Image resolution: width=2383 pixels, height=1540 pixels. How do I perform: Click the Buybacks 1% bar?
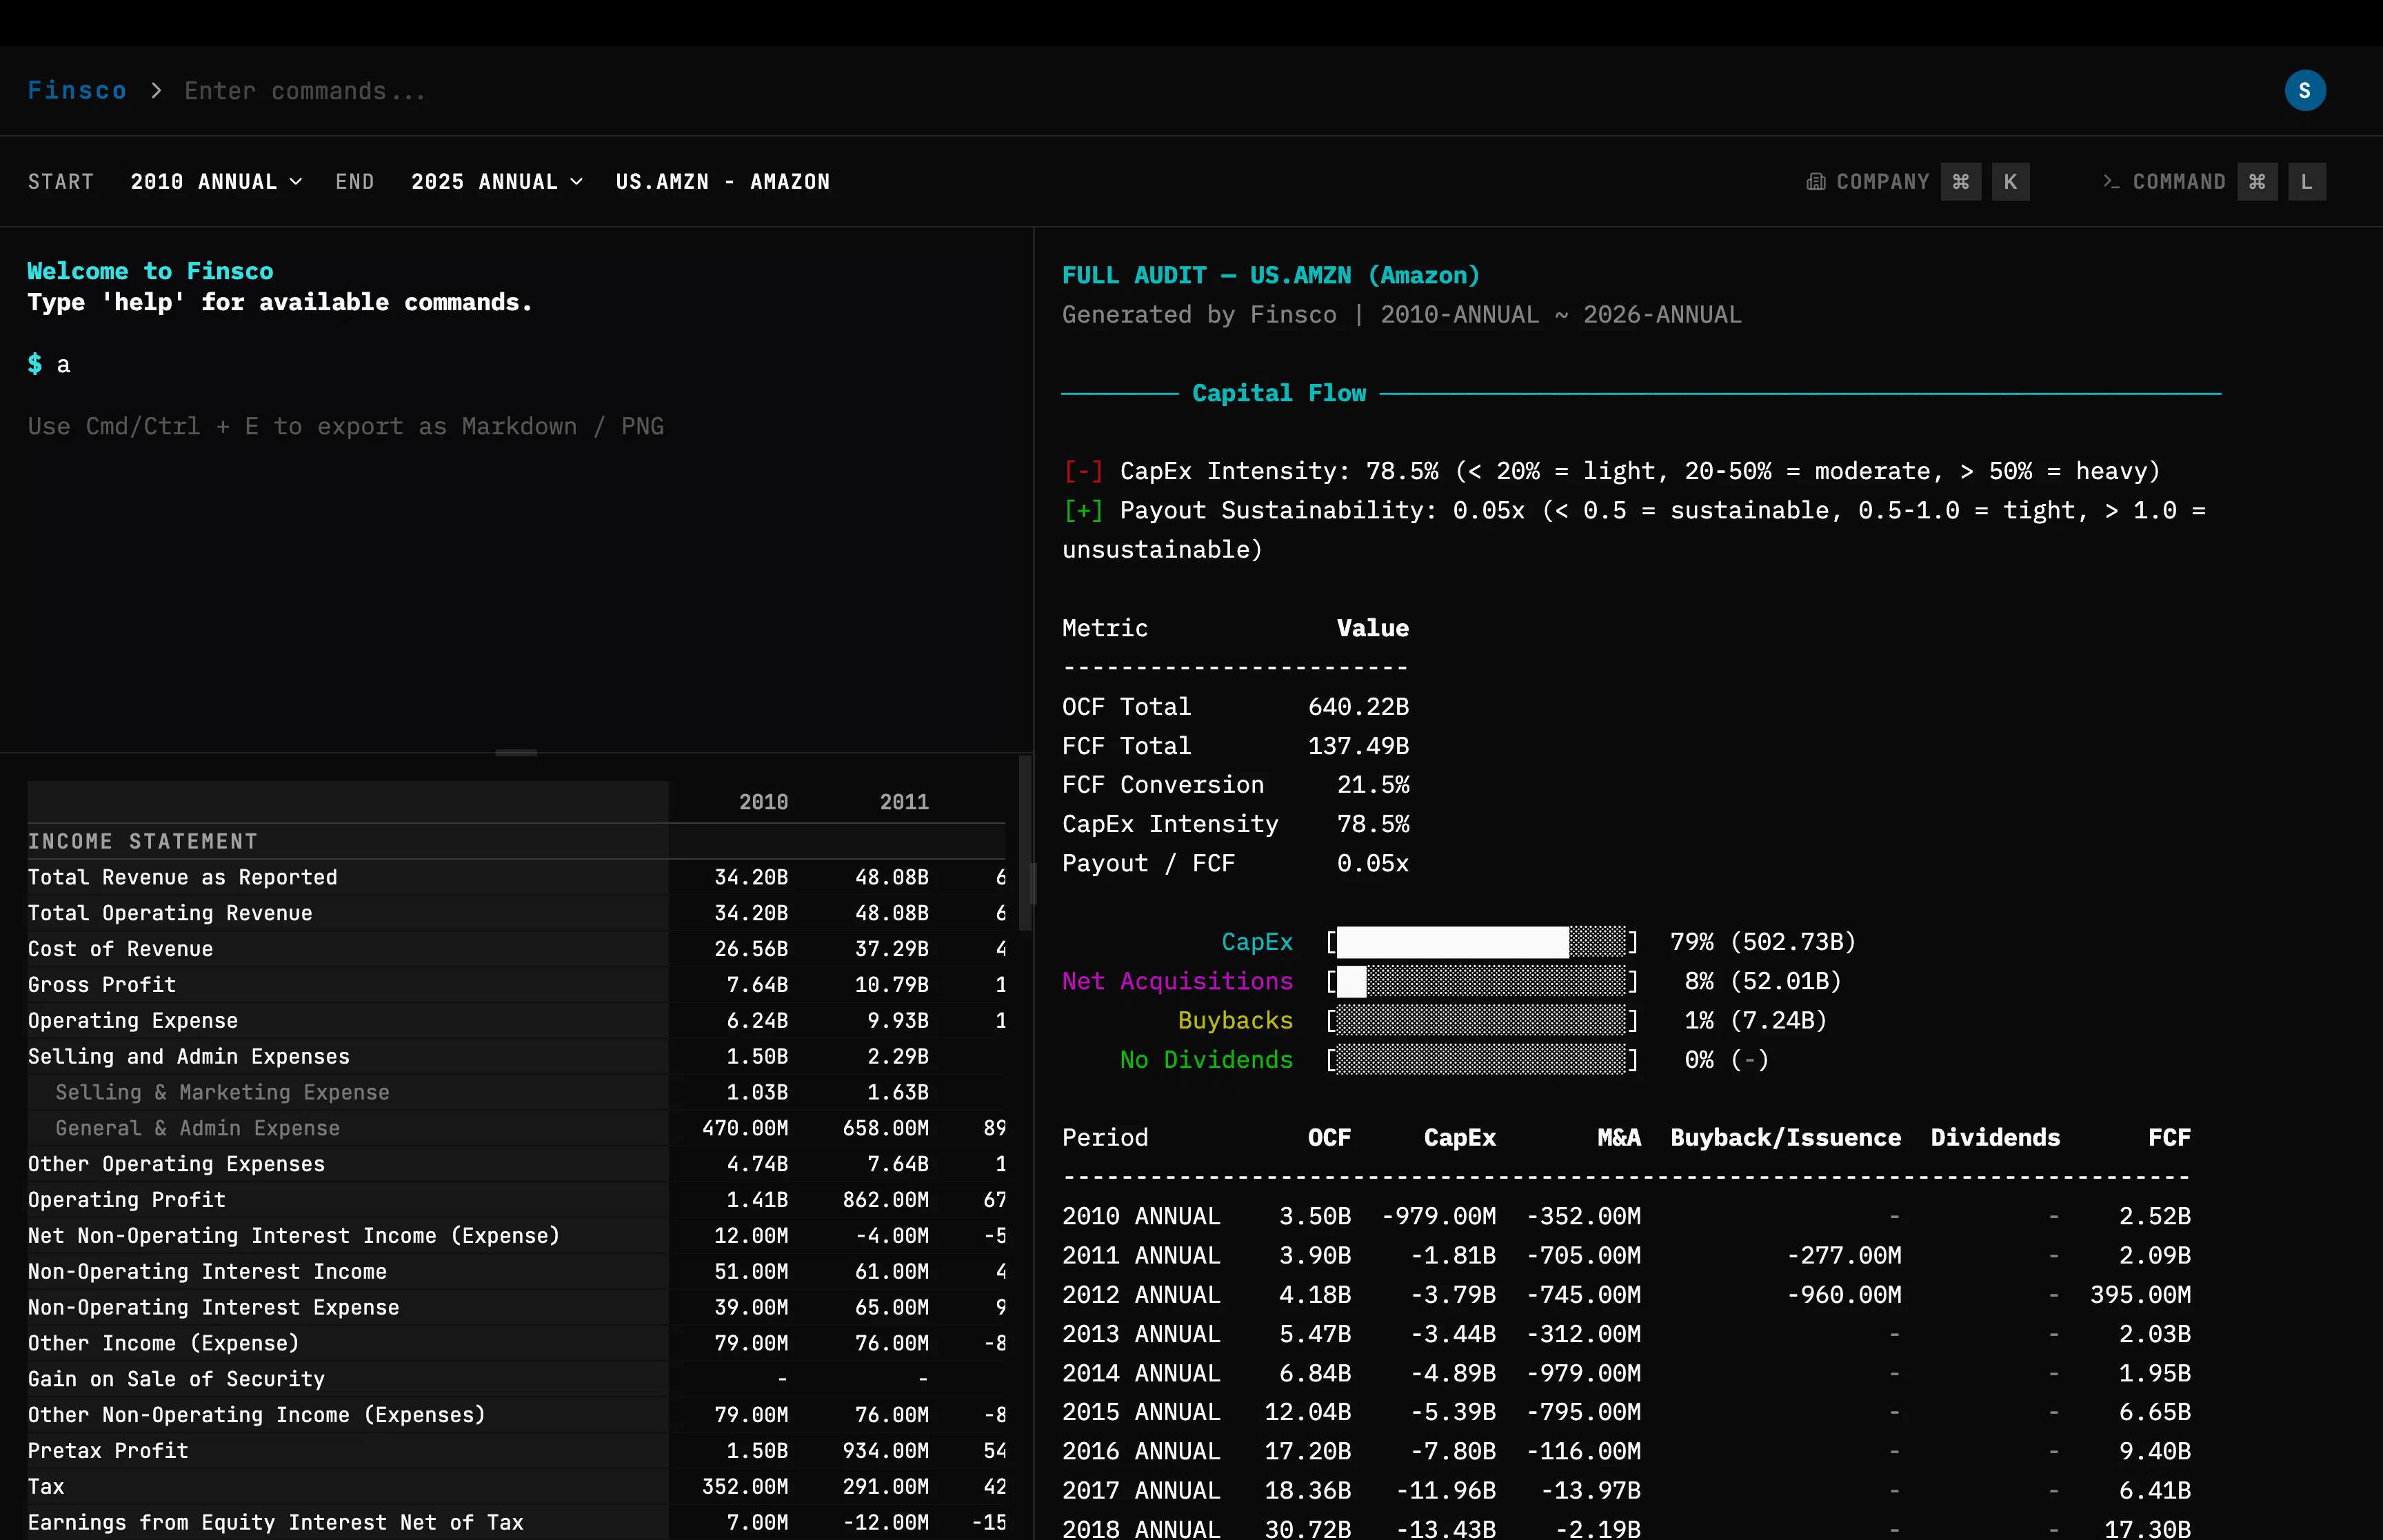[x=1482, y=1020]
